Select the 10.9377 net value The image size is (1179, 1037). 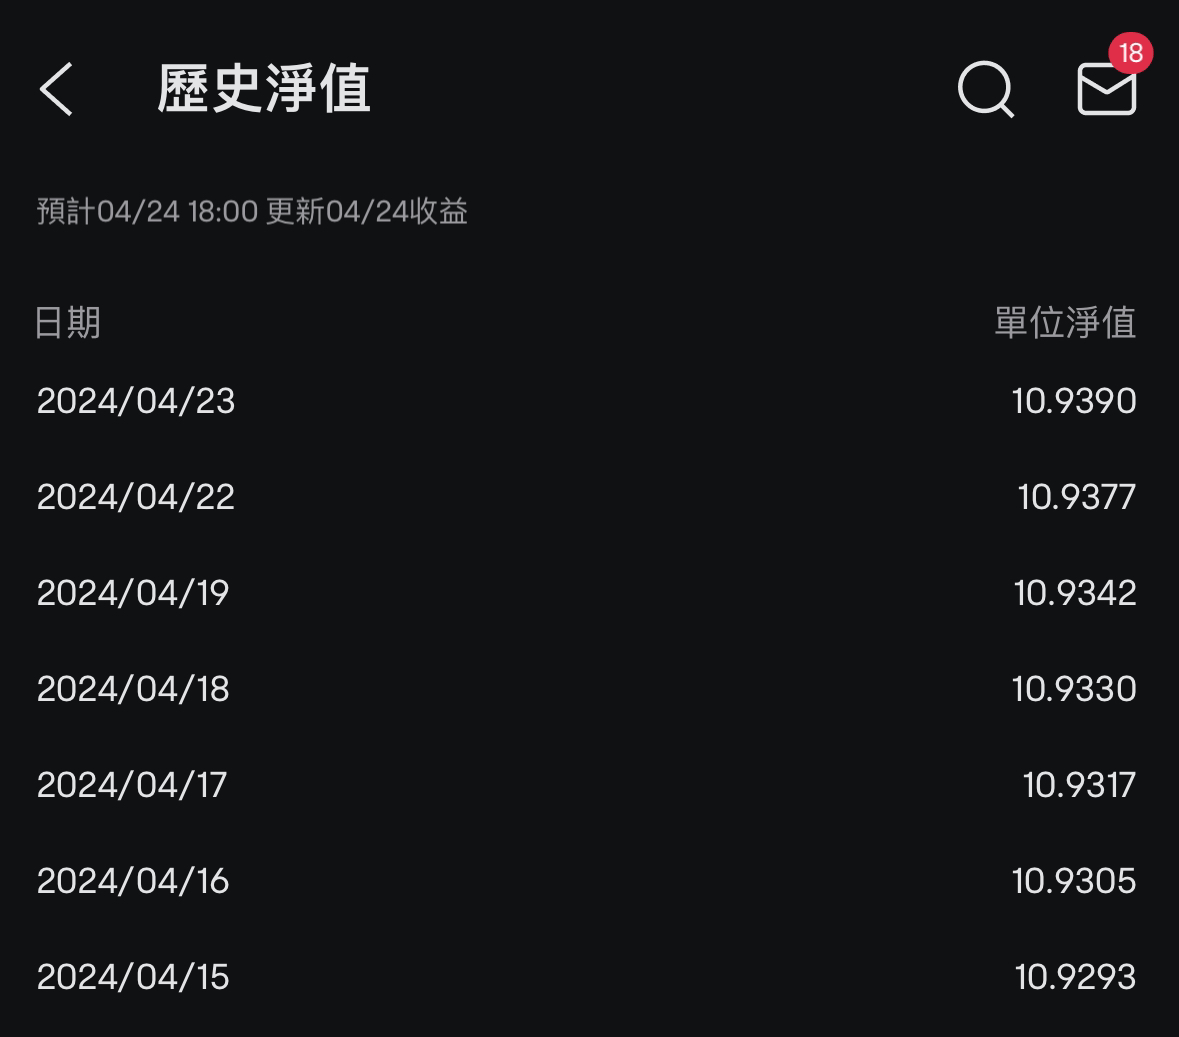pyautogui.click(x=1076, y=497)
